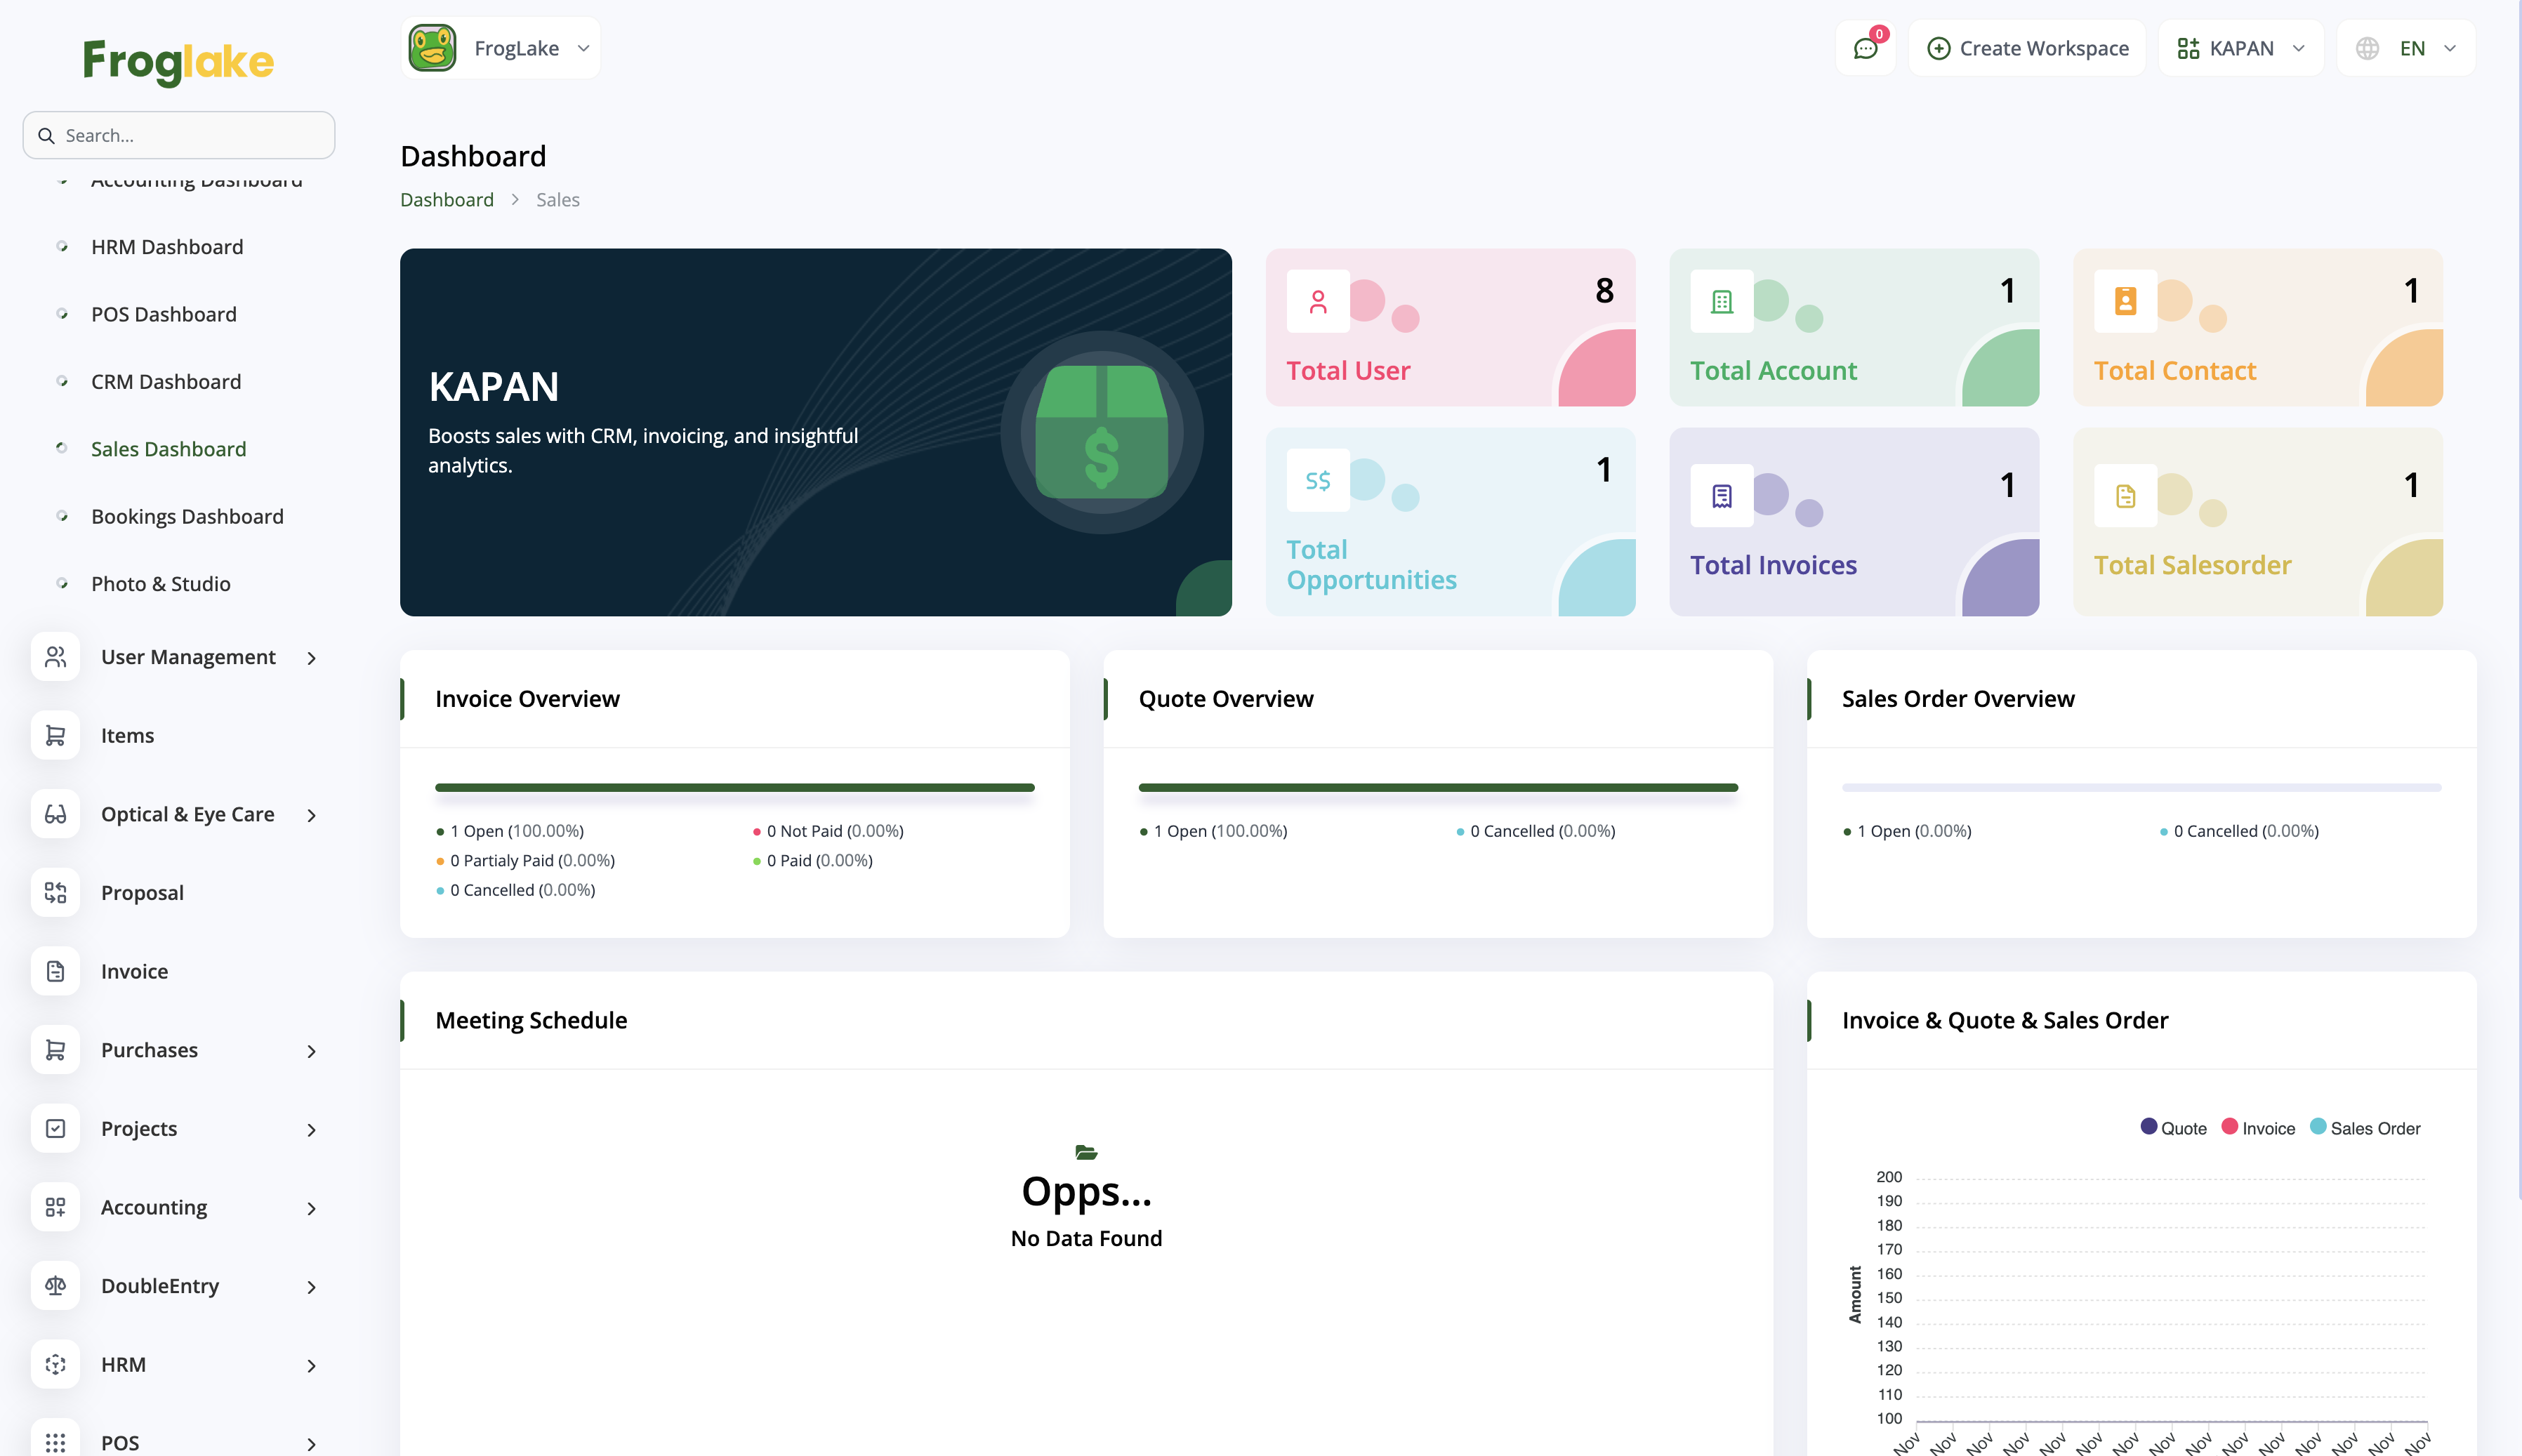Expand the User Management menu
The image size is (2522, 1456).
click(x=188, y=657)
